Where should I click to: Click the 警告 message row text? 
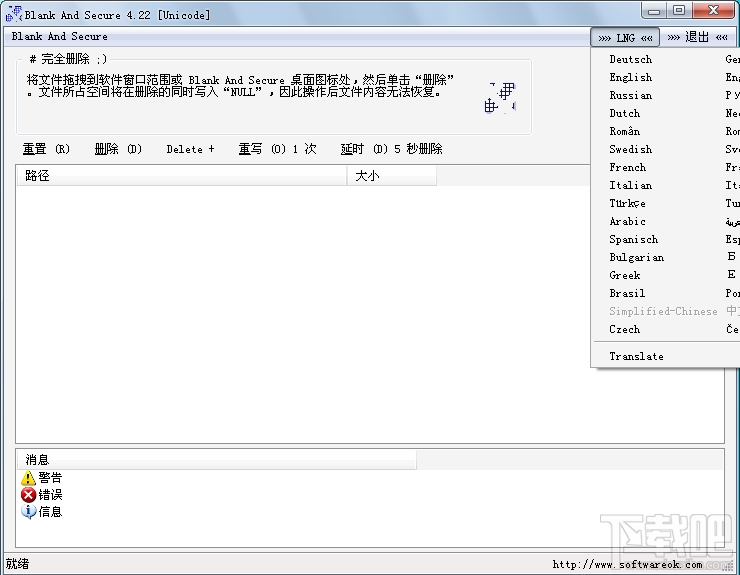[50, 478]
